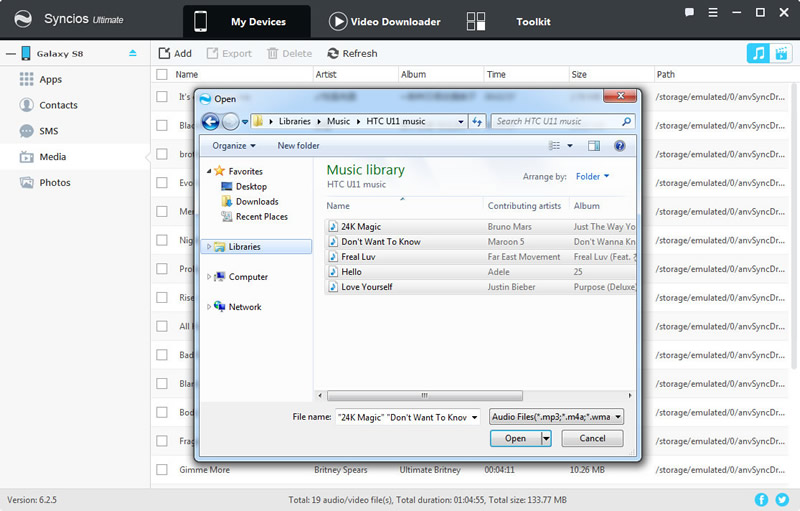Expand the Network tree node

(209, 307)
